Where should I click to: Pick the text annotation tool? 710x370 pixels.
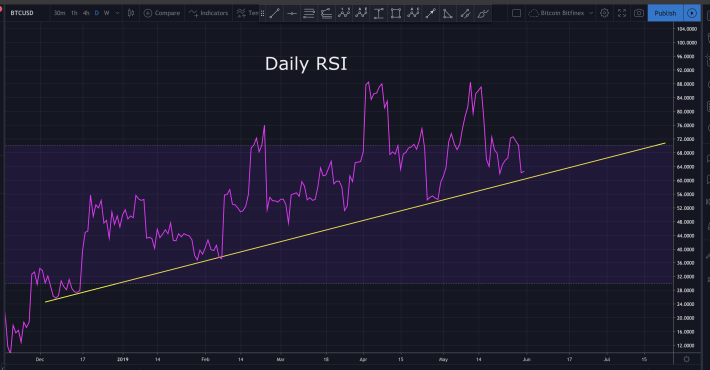(x=379, y=14)
